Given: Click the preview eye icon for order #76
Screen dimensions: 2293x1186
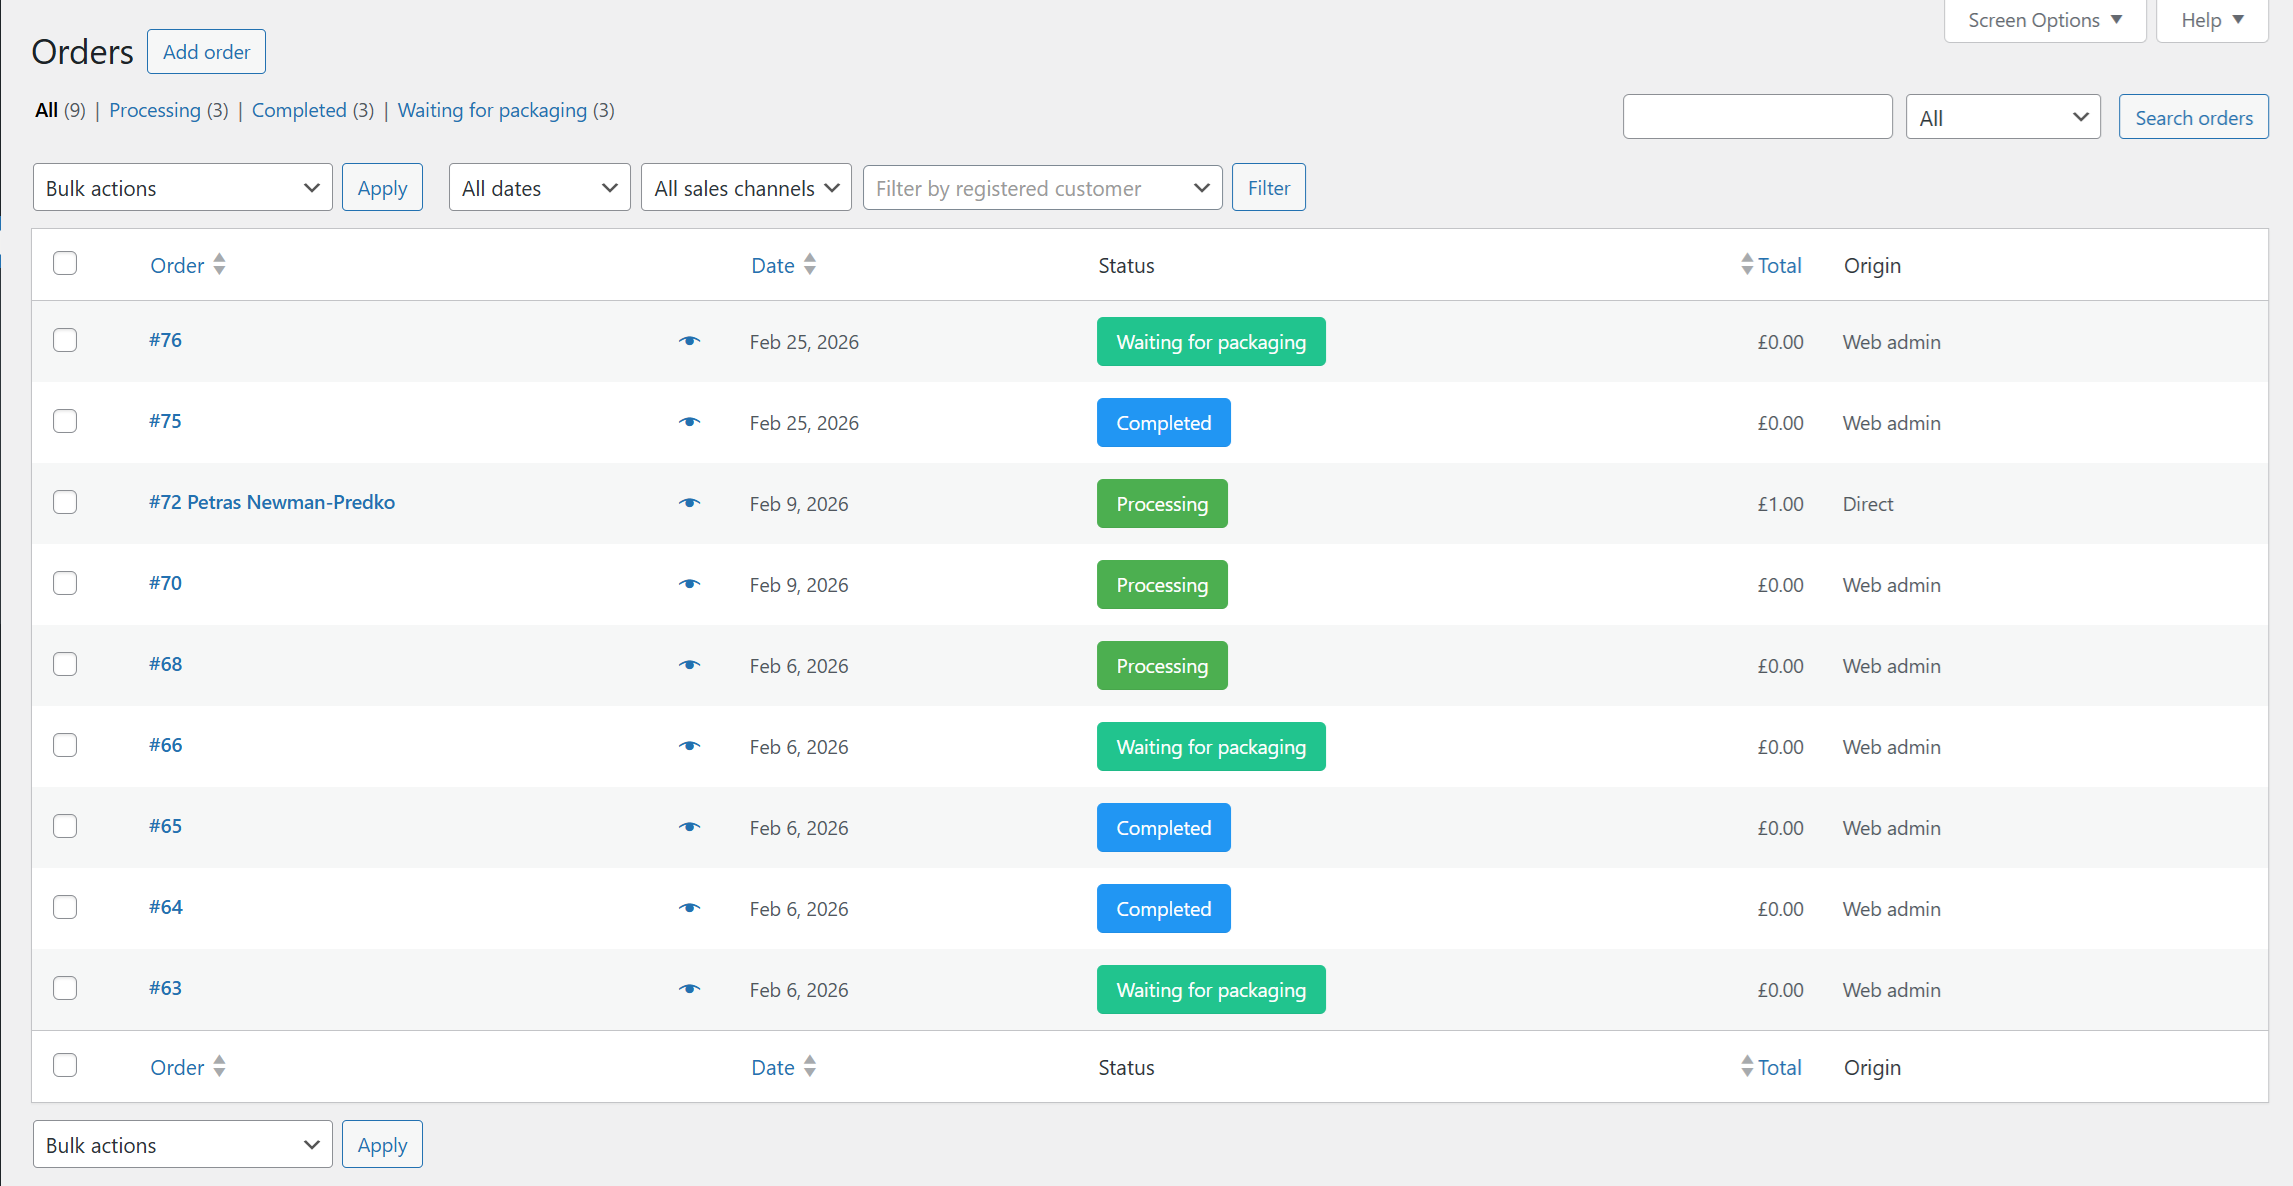Looking at the screenshot, I should 690,341.
